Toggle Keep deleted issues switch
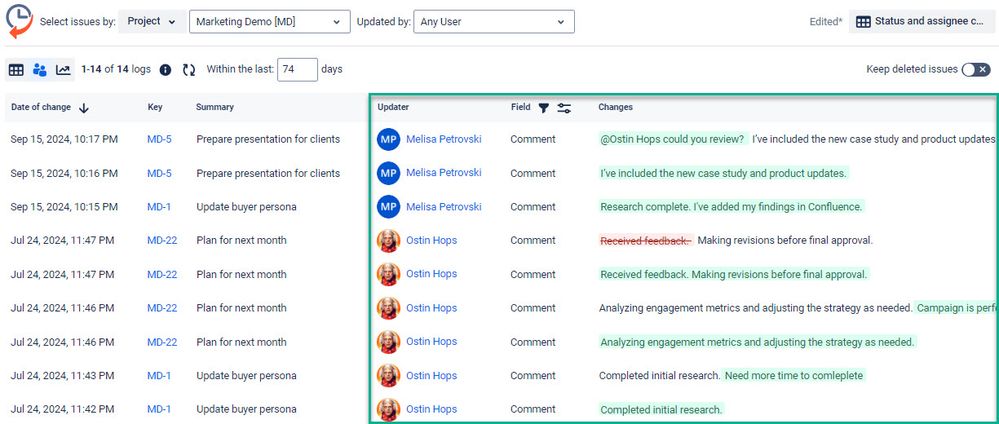Viewport: 999px width, 424px height. click(x=976, y=69)
